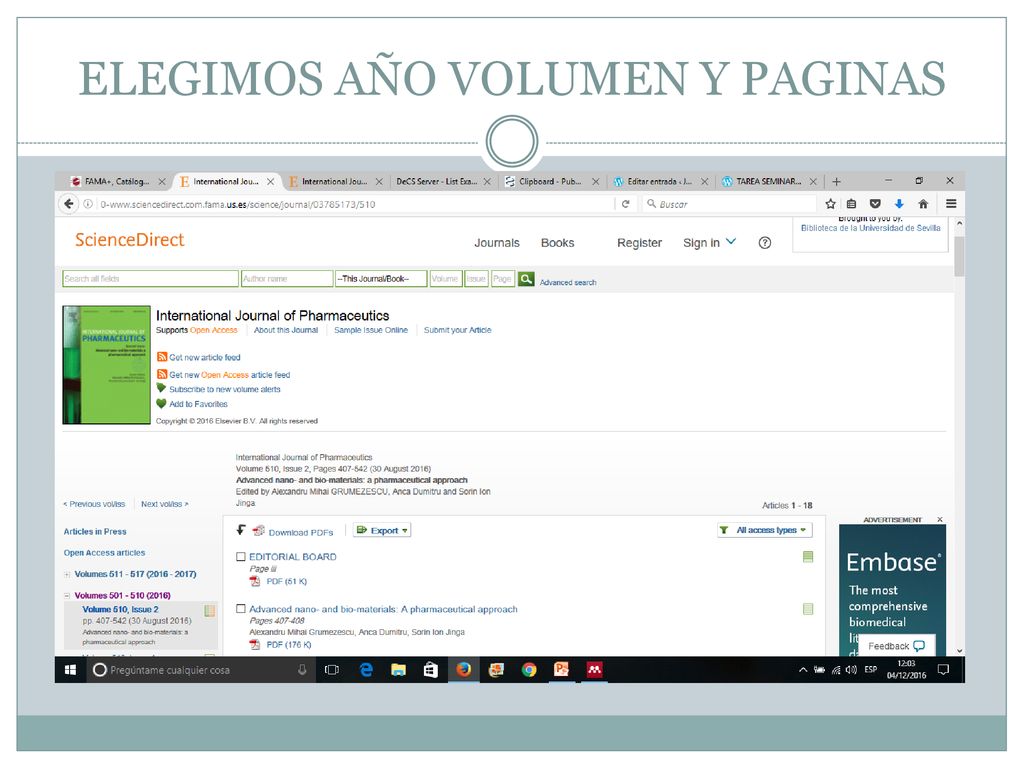Image resolution: width=1024 pixels, height=768 pixels.
Task: Click About this Journal link
Action: pos(285,330)
